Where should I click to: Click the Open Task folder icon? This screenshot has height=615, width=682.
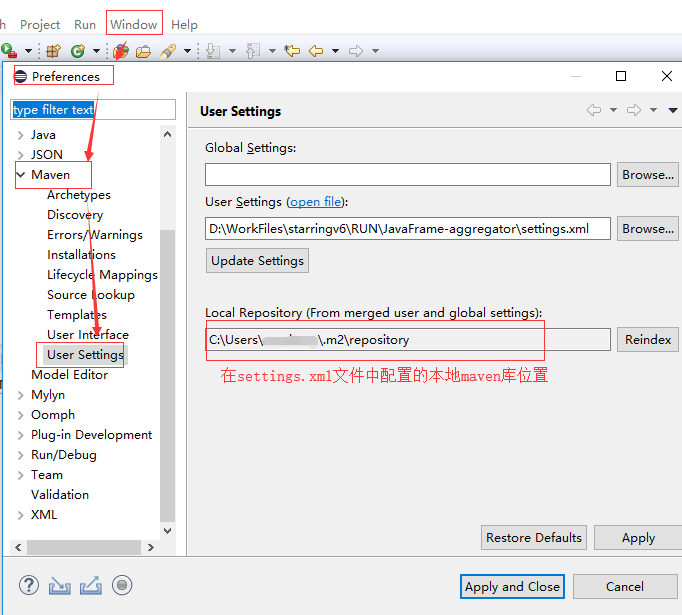143,51
